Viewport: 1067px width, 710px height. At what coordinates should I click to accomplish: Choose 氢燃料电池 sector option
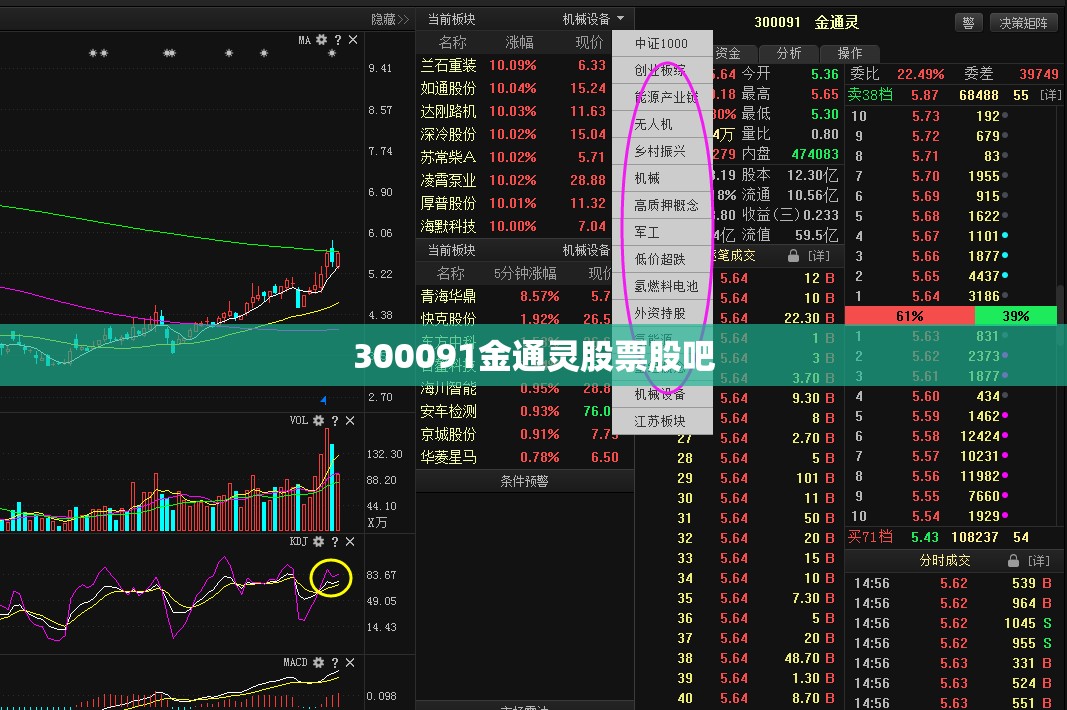coord(661,286)
